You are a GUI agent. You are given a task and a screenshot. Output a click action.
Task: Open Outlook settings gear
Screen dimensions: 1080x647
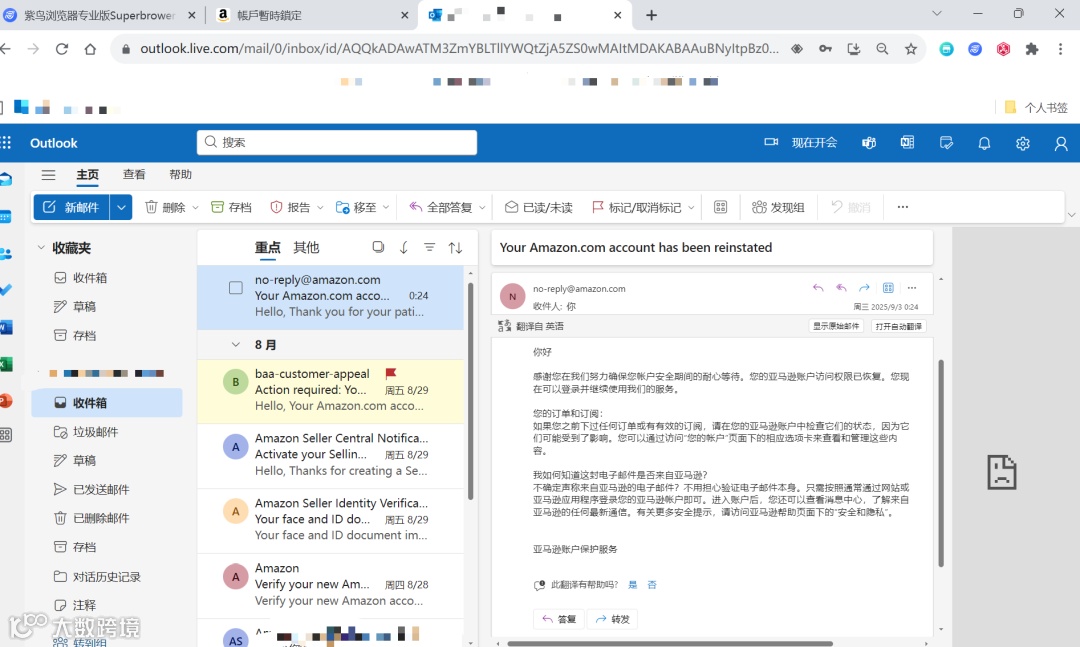[1023, 143]
